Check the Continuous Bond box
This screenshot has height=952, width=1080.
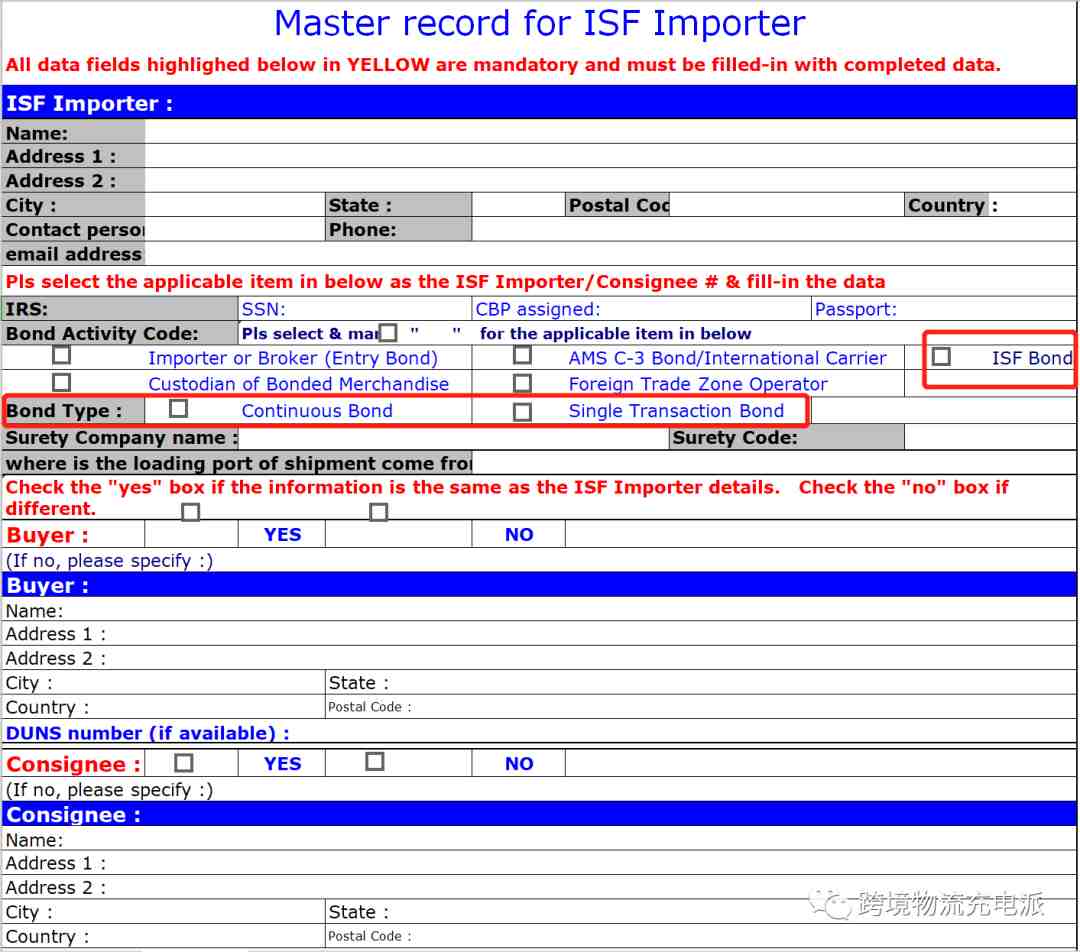(178, 409)
